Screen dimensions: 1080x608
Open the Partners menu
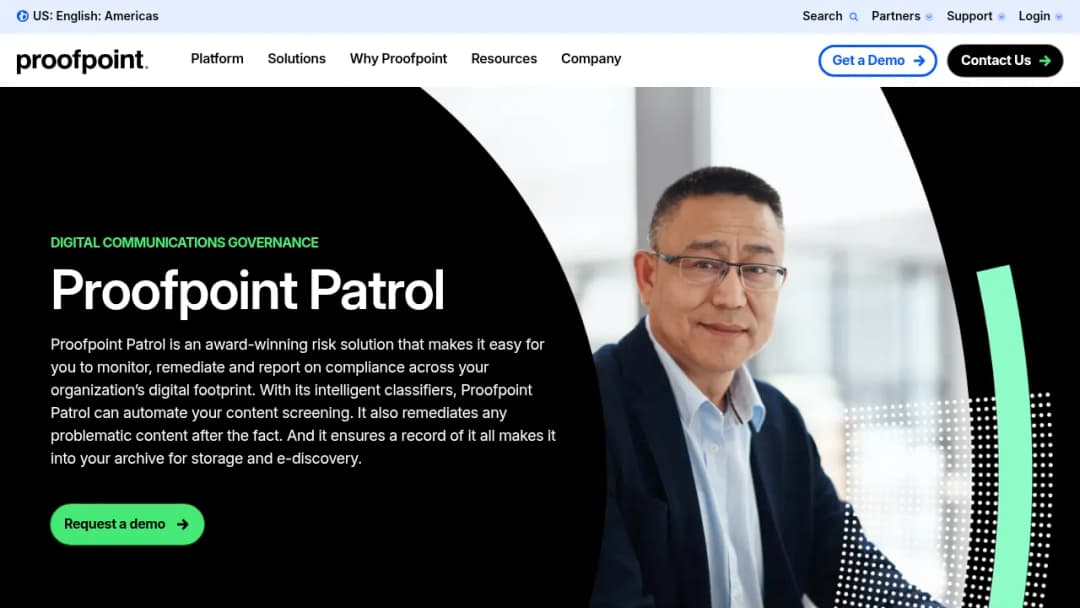point(895,16)
